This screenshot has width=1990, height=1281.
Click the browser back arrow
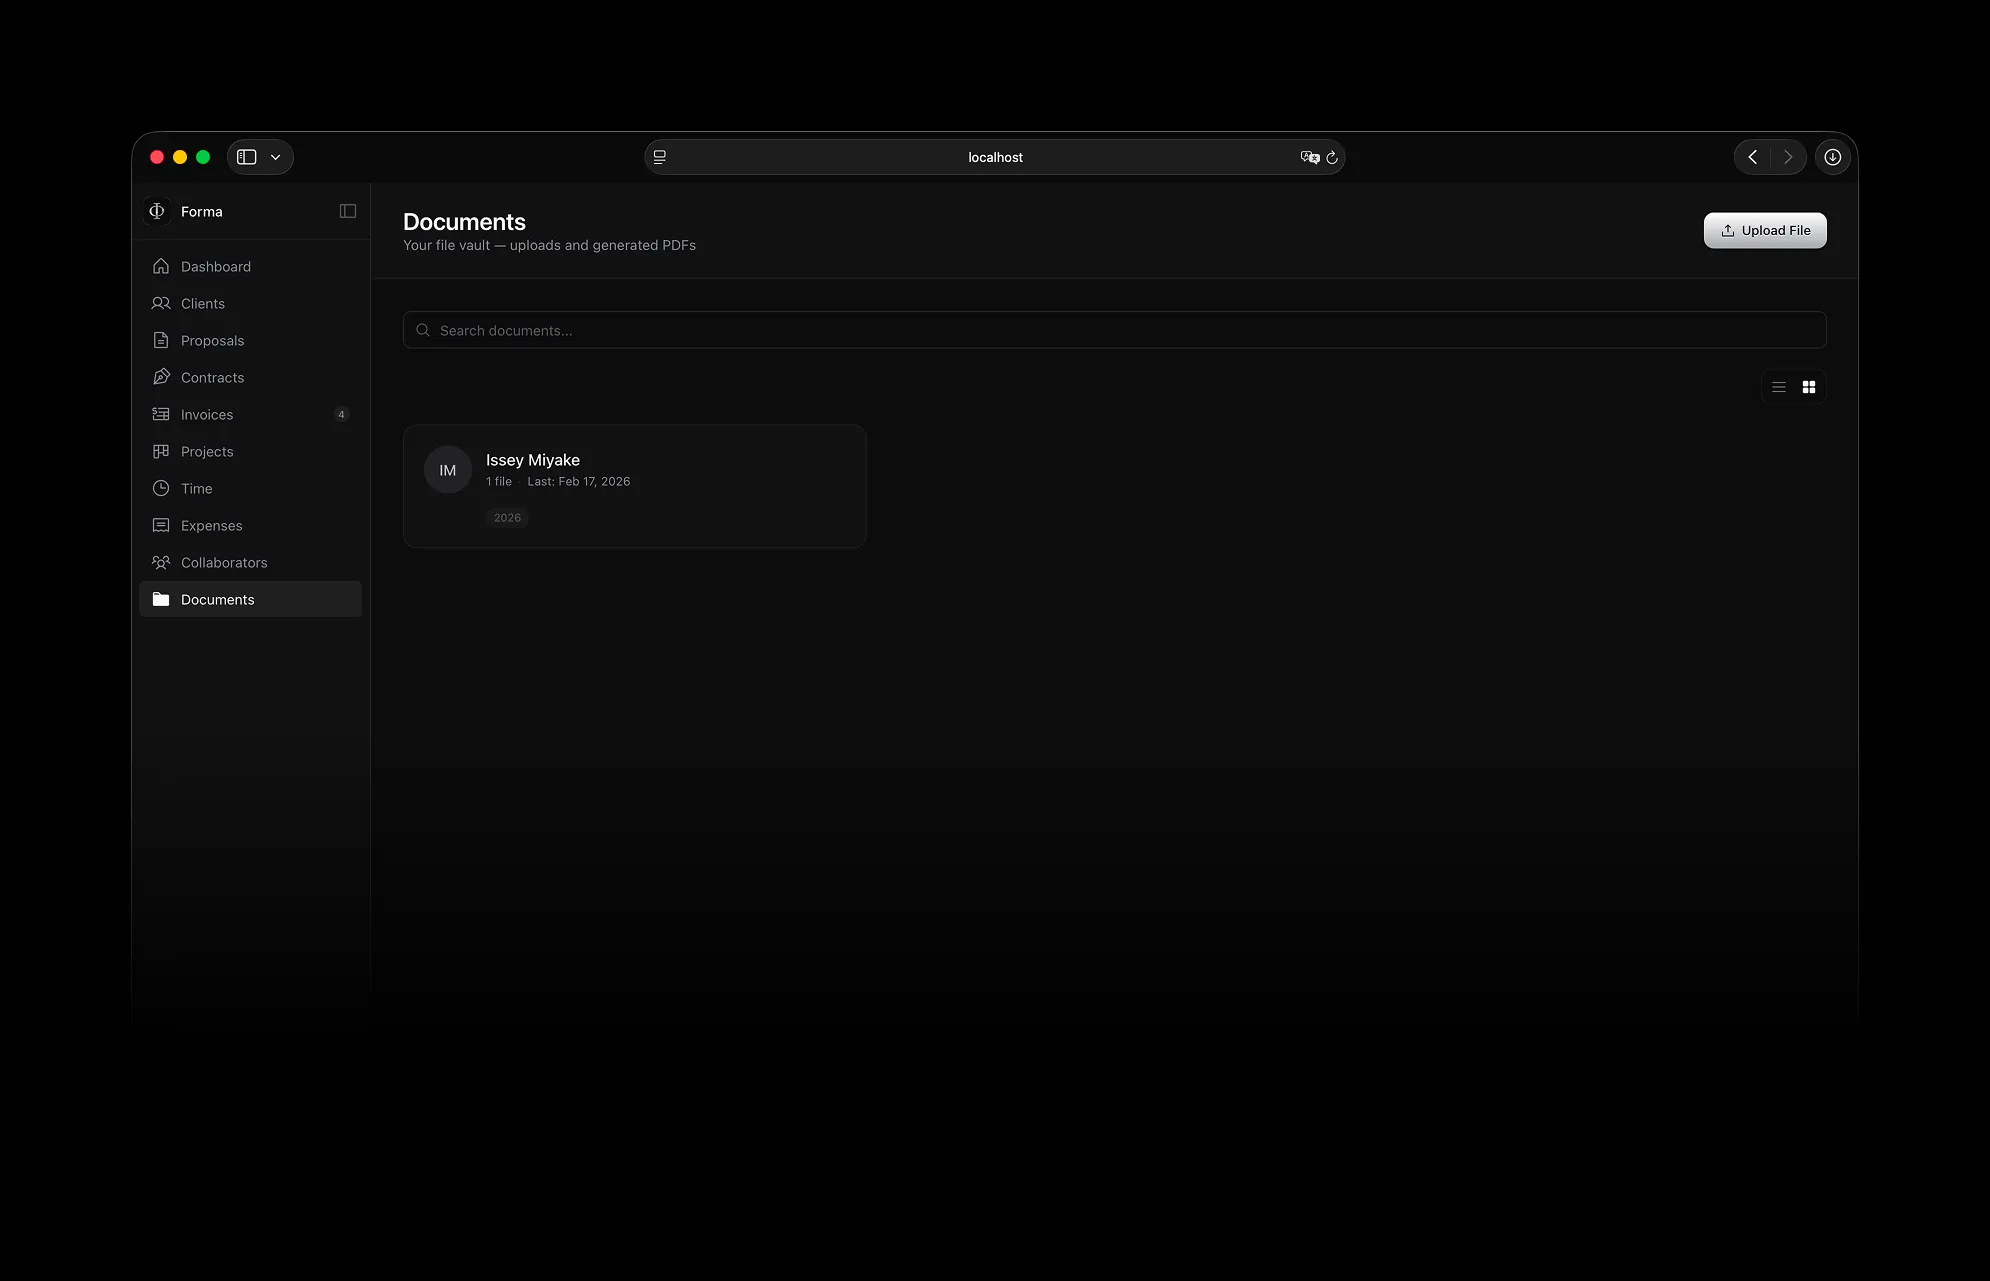(1752, 157)
